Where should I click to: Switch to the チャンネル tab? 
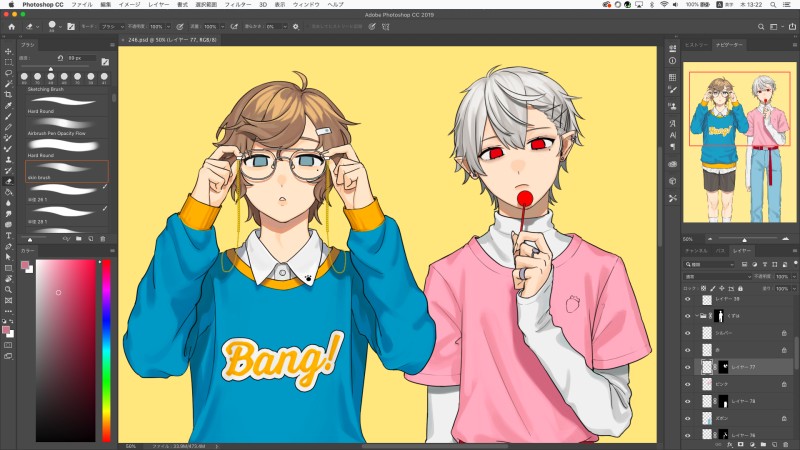point(696,251)
